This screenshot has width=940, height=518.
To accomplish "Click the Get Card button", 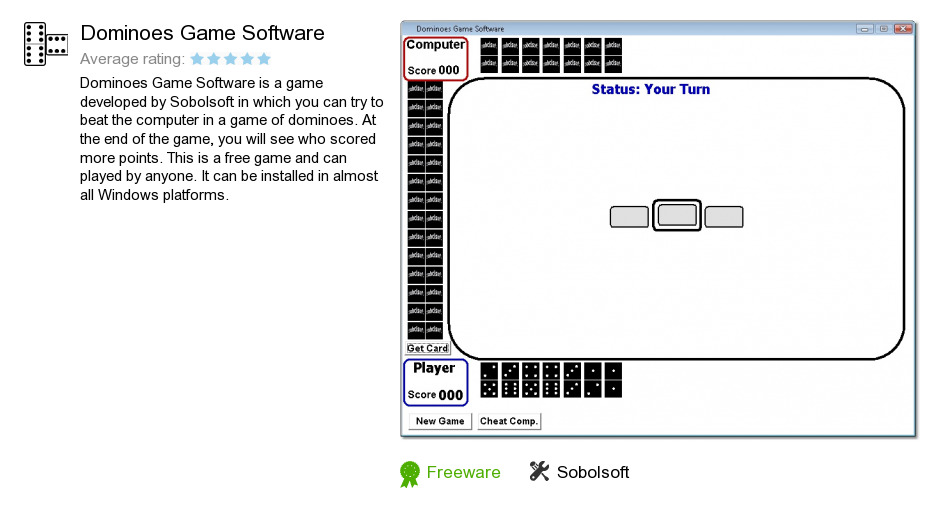I will (427, 348).
